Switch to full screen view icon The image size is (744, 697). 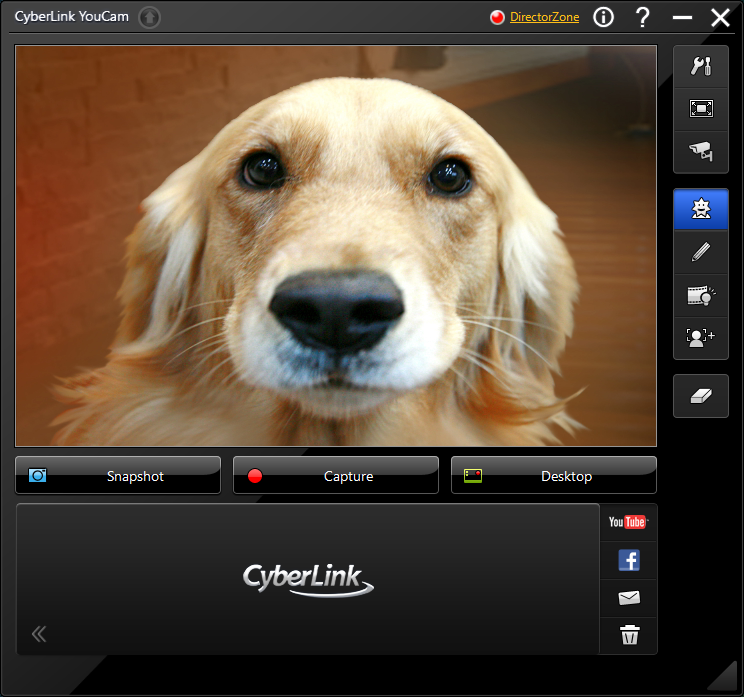pyautogui.click(x=700, y=108)
